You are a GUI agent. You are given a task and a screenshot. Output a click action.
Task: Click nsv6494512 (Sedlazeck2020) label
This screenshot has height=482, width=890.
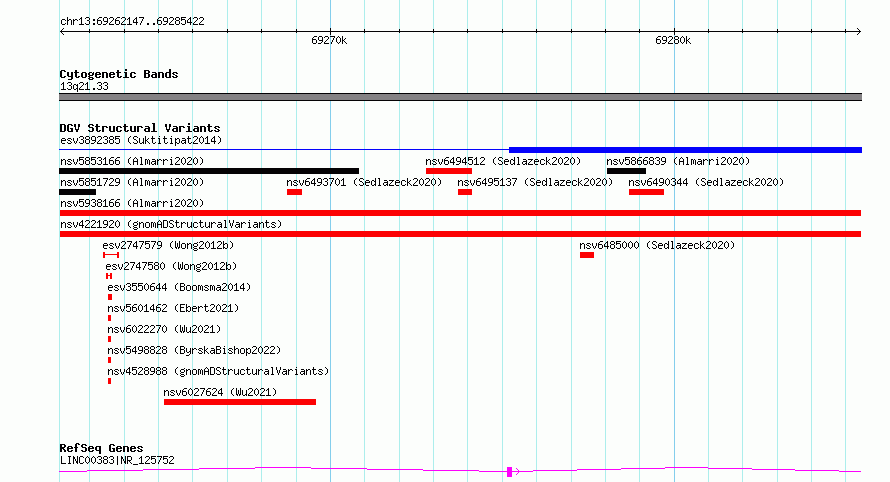(503, 161)
